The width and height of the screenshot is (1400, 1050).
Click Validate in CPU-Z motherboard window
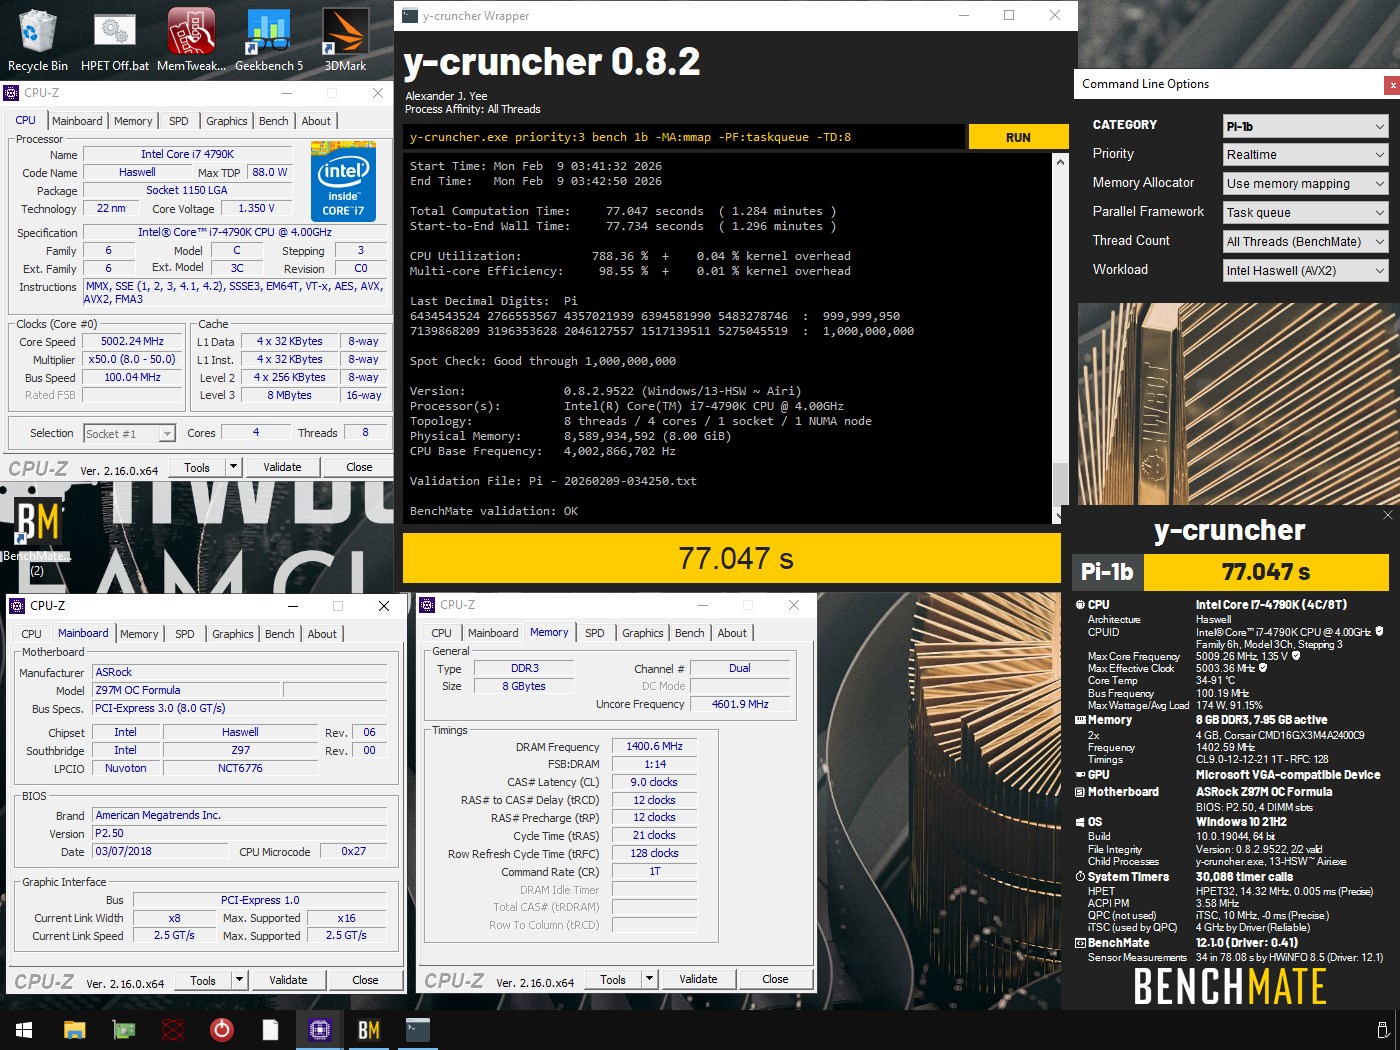[288, 980]
